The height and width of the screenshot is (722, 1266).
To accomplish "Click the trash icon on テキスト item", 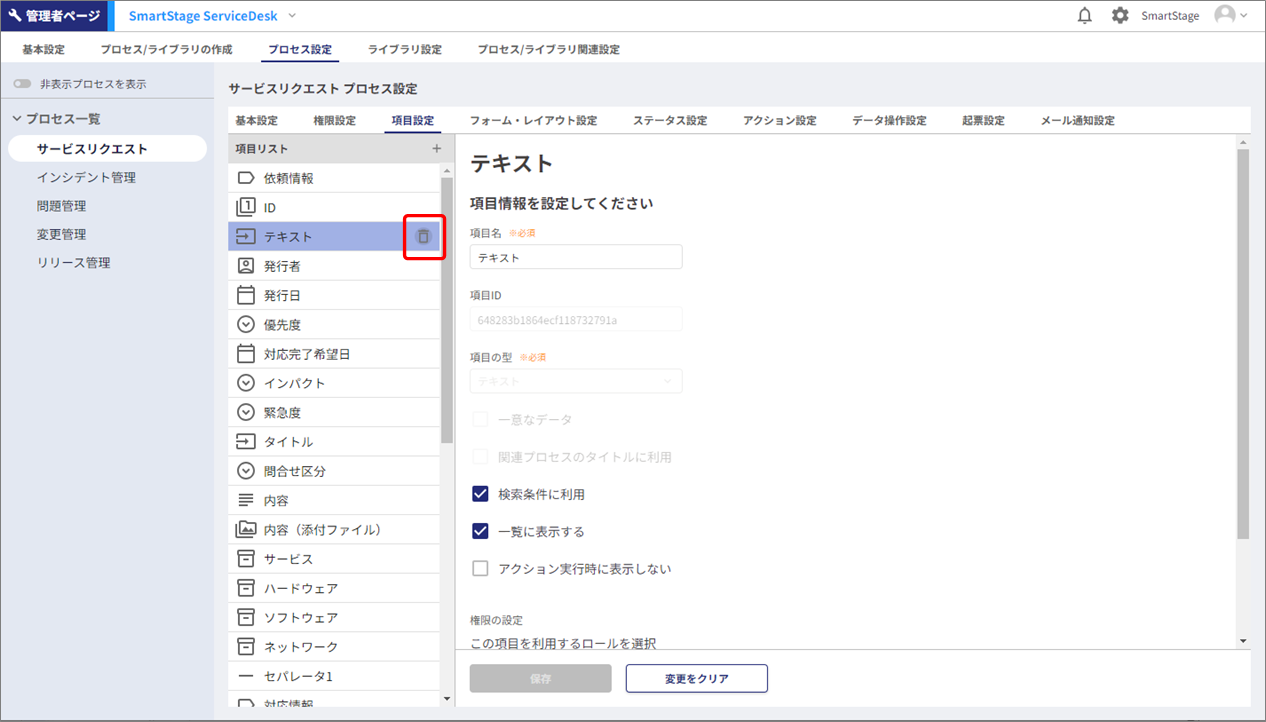I will [x=423, y=237].
